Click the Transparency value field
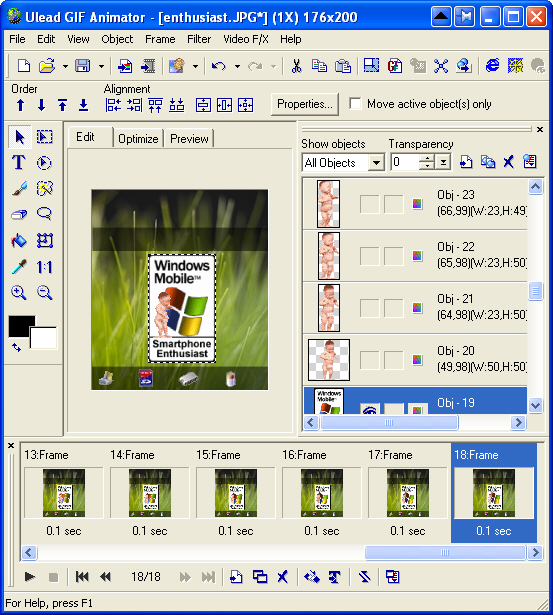The width and height of the screenshot is (553, 615). [x=405, y=162]
